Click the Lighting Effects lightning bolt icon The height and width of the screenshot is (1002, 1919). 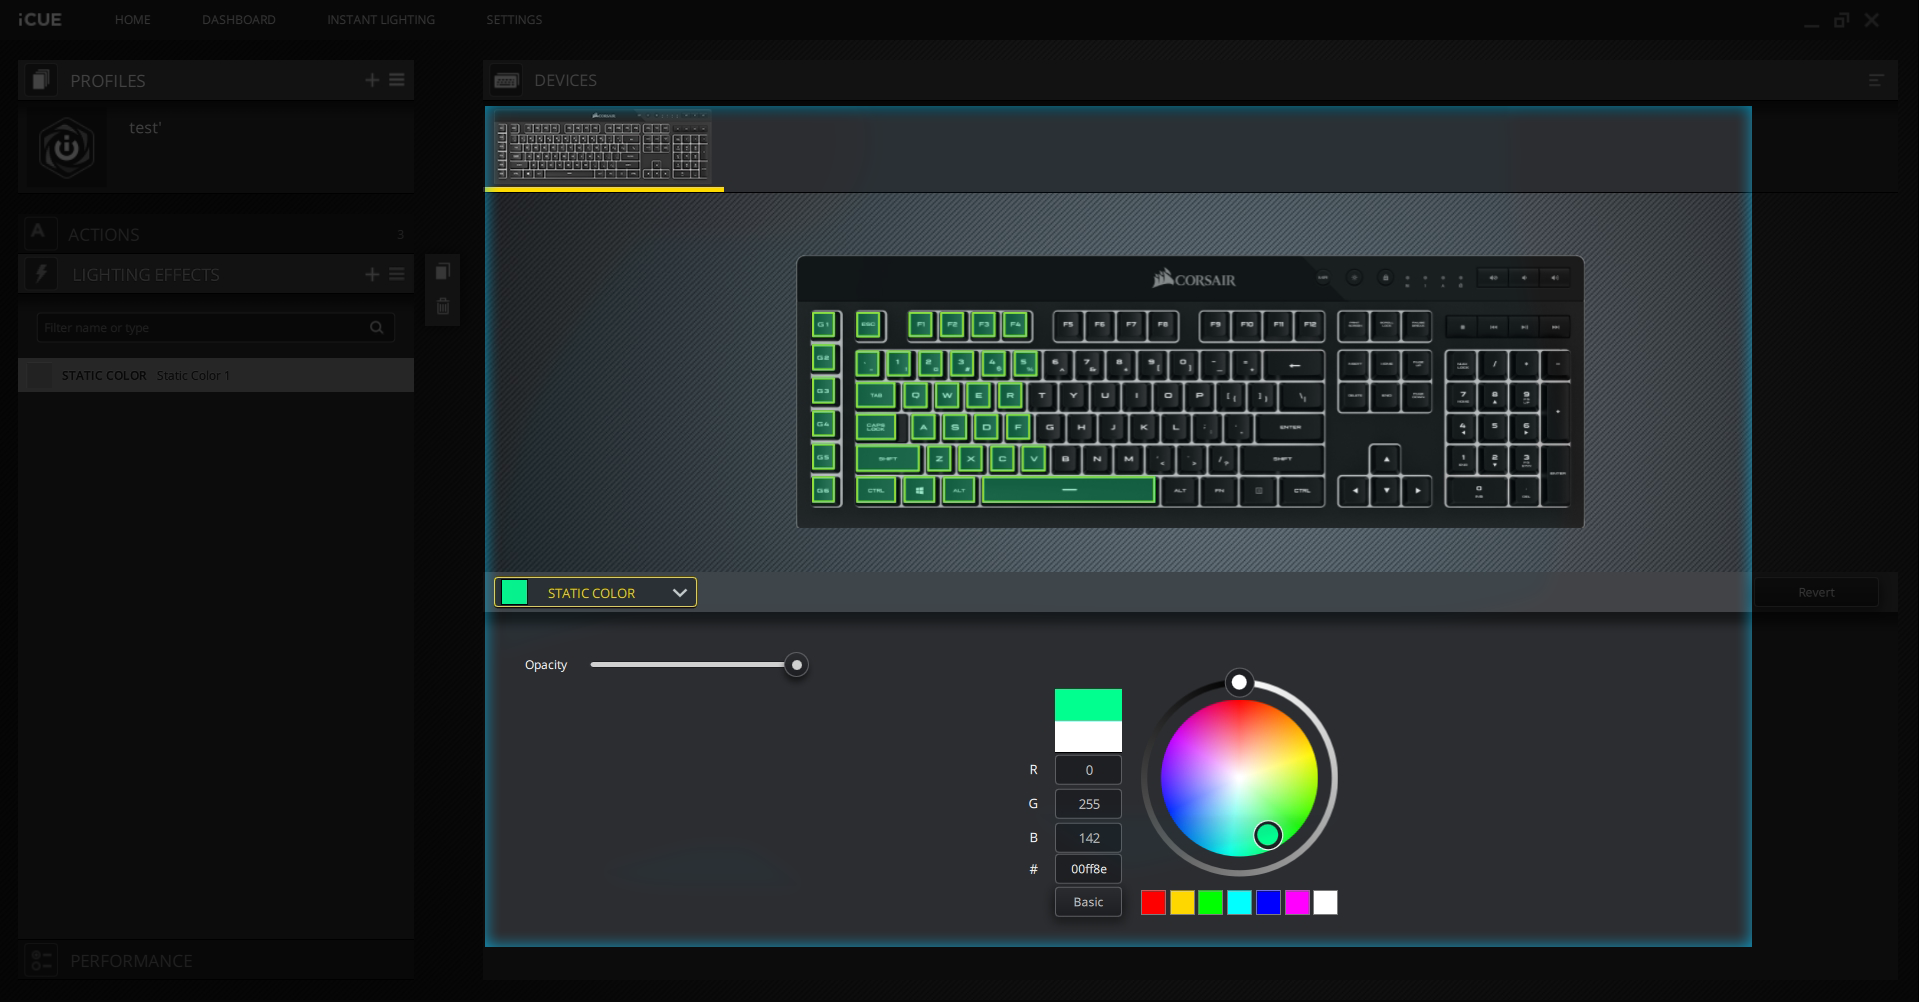(x=41, y=274)
